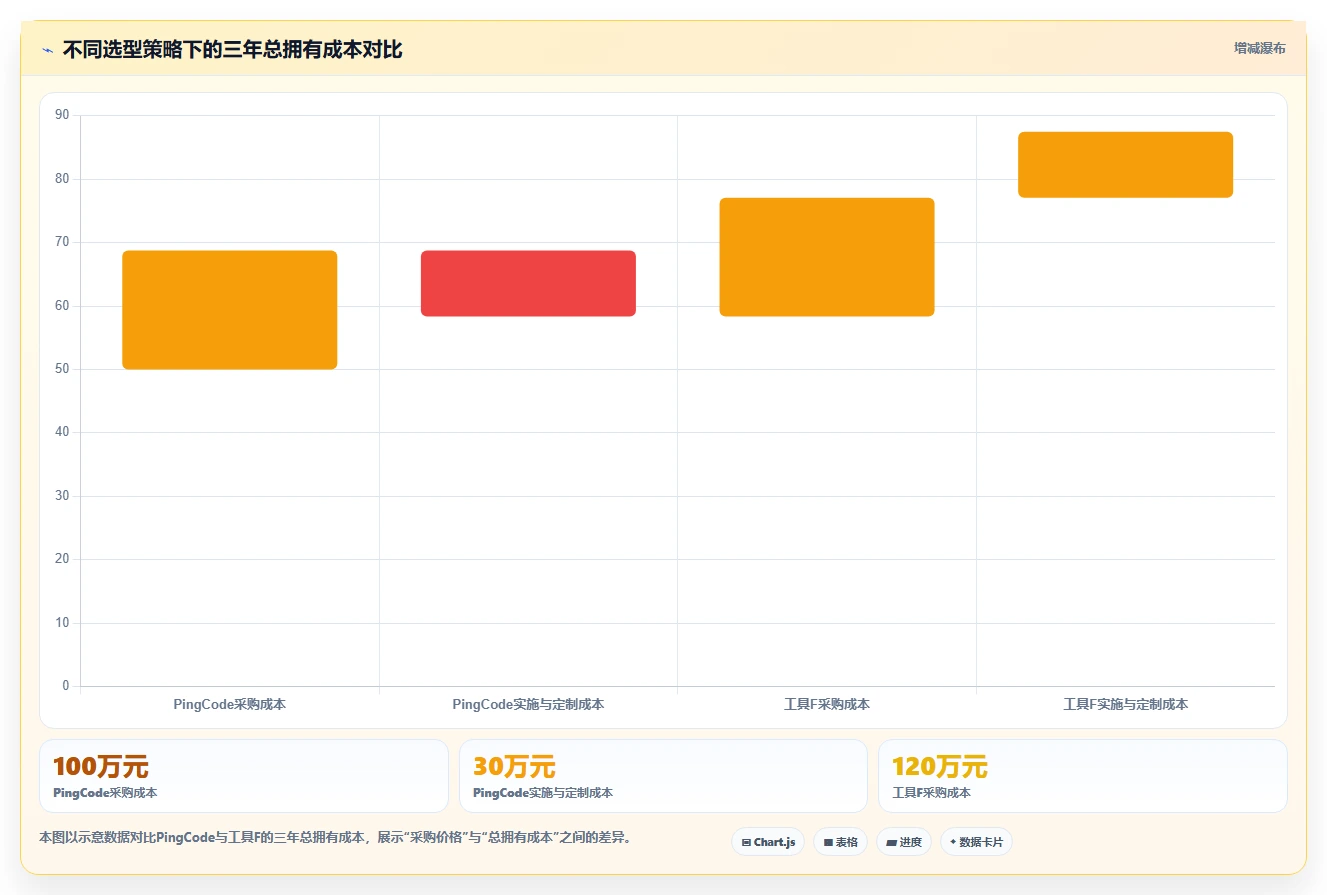Viewport: 1327px width, 895px height.
Task: Click the 进度 tag pill
Action: pos(904,842)
